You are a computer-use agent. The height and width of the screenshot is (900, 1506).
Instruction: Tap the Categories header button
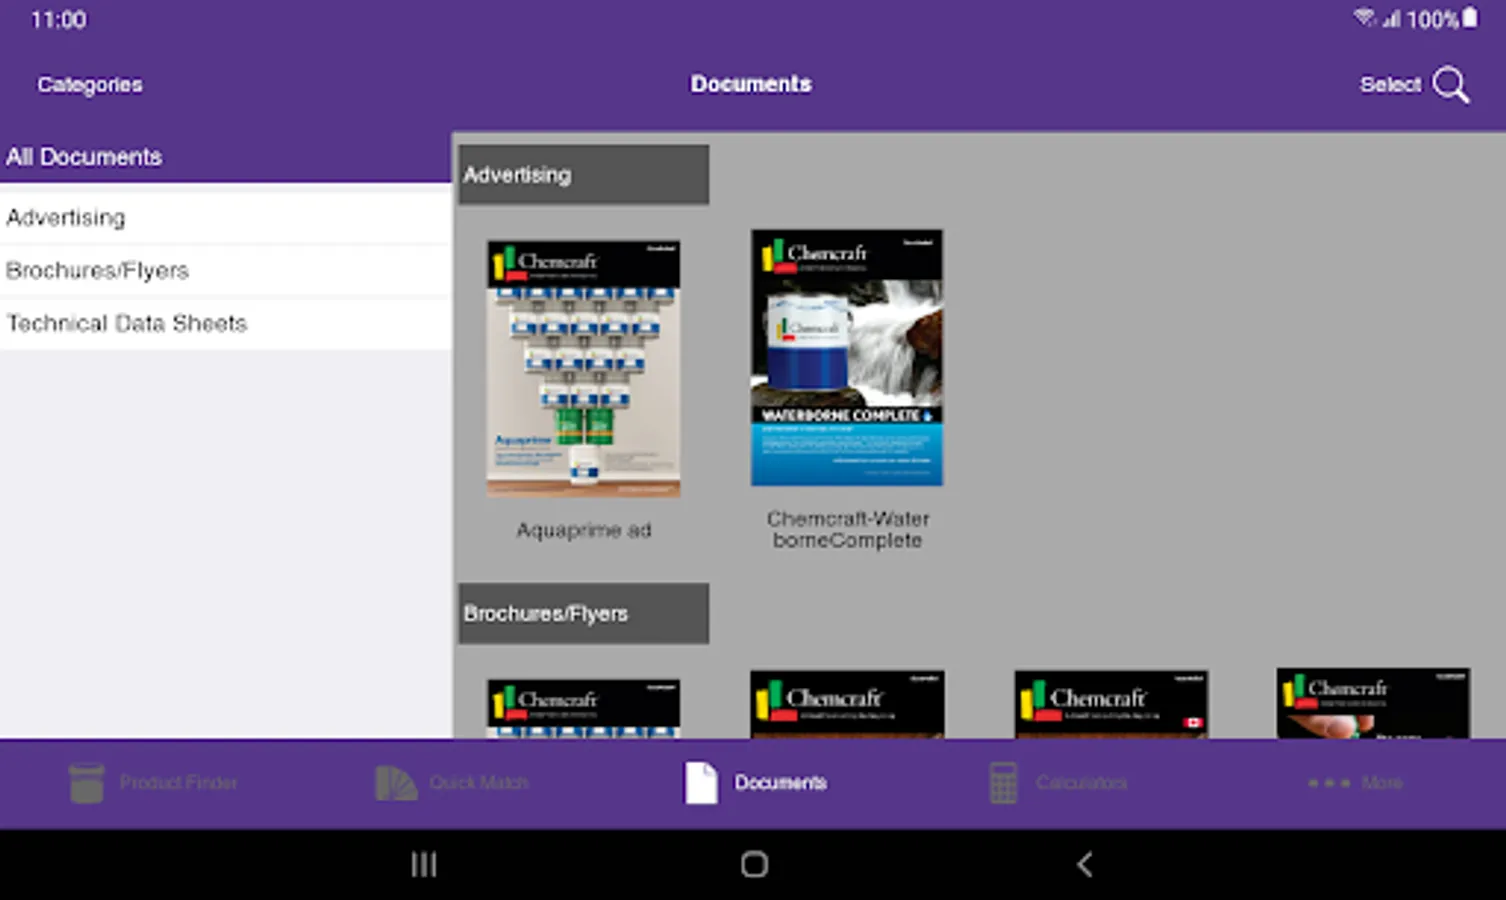pyautogui.click(x=90, y=85)
